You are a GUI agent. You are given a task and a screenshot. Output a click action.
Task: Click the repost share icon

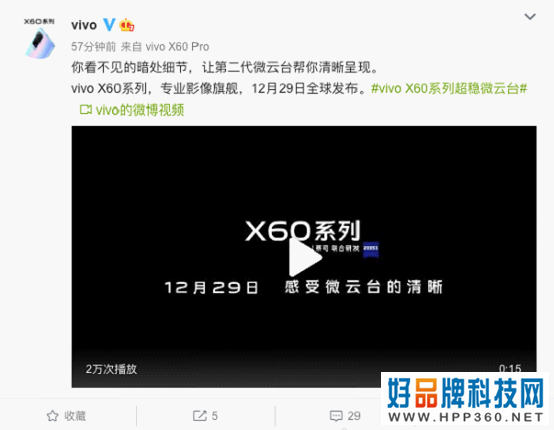(x=200, y=416)
